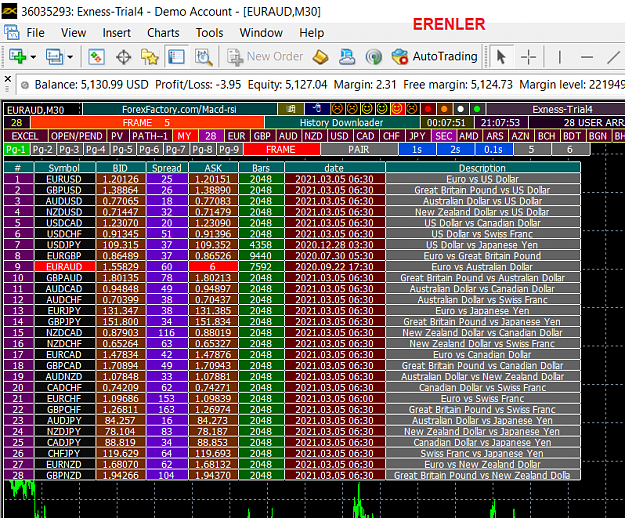Select the 1s refresh interval button
Image resolution: width=625 pixels, height=518 pixels.
pos(417,150)
